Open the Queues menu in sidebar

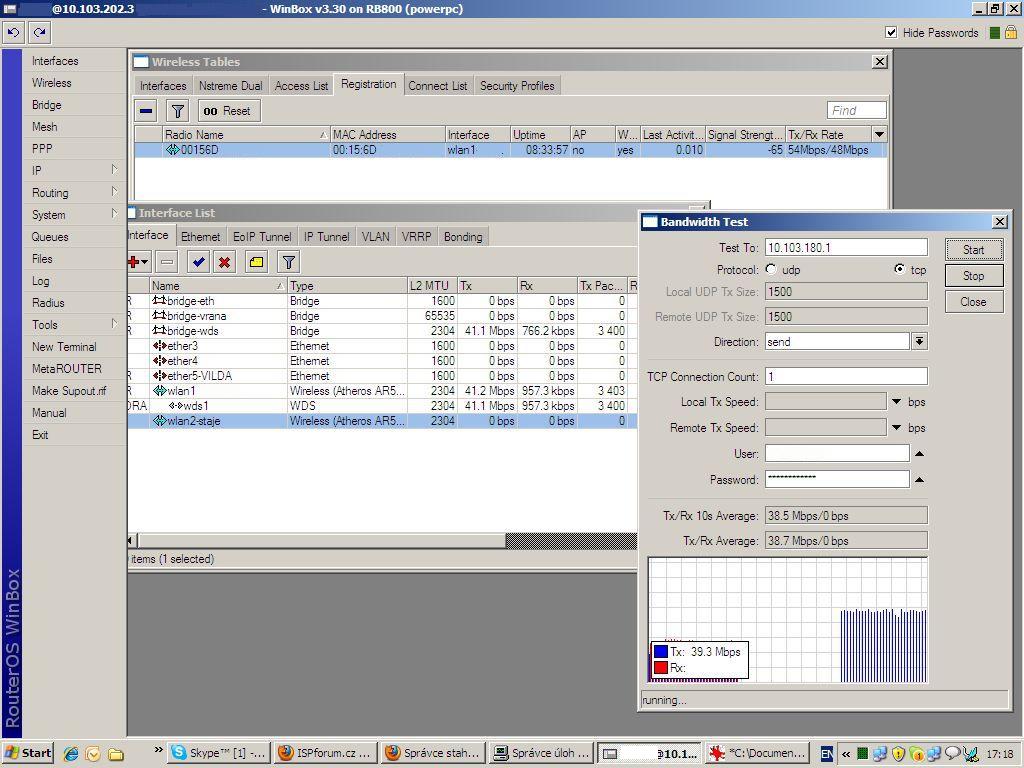click(50, 237)
